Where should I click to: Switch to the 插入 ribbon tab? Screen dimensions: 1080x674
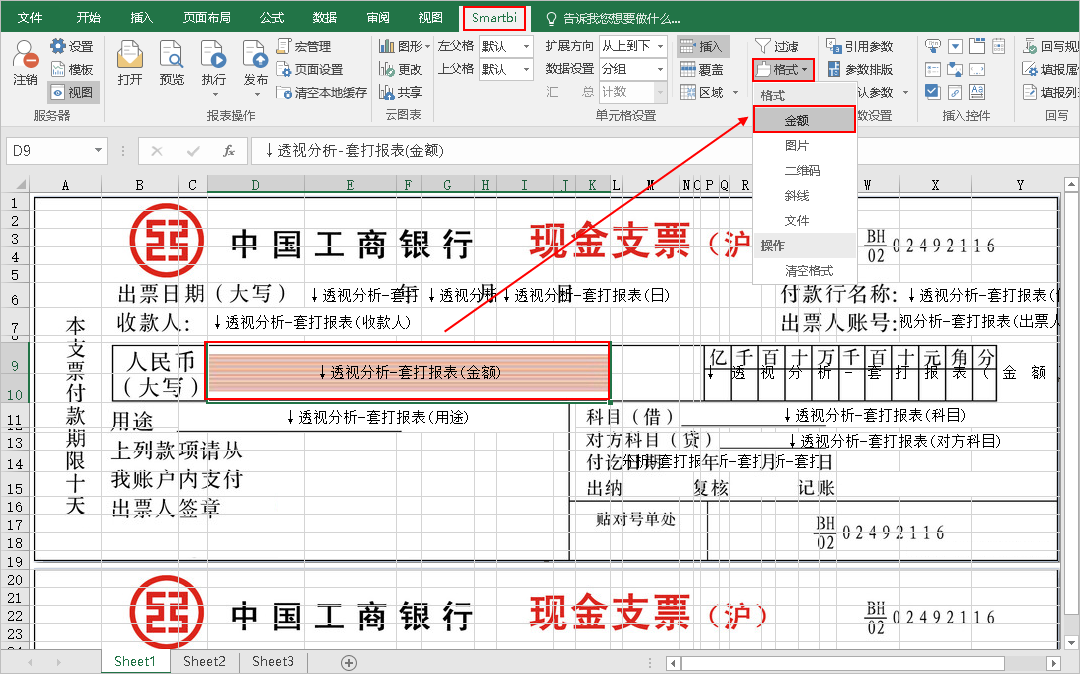141,18
